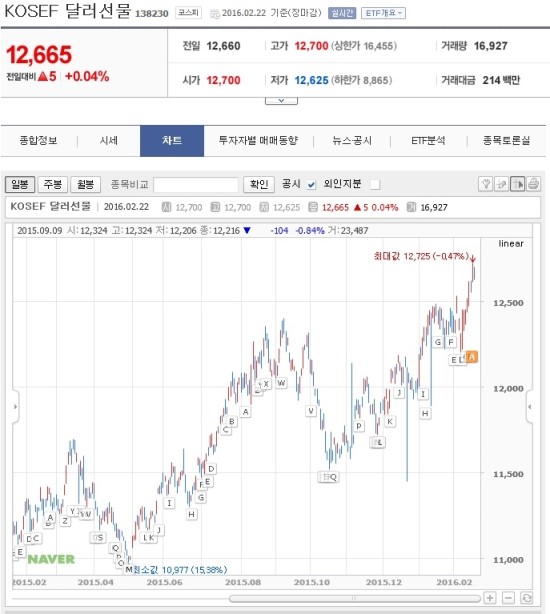
Task: Click the 2015.10 axis label
Action: point(312,582)
